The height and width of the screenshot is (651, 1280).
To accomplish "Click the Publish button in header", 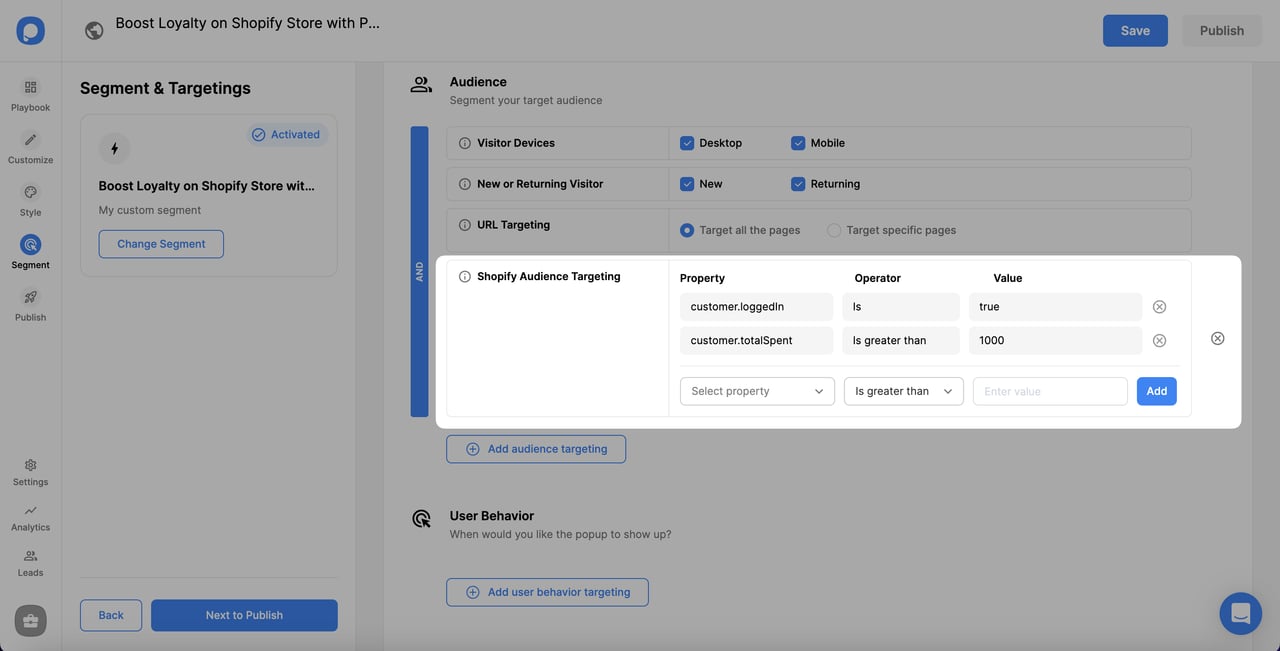I will (x=1222, y=30).
